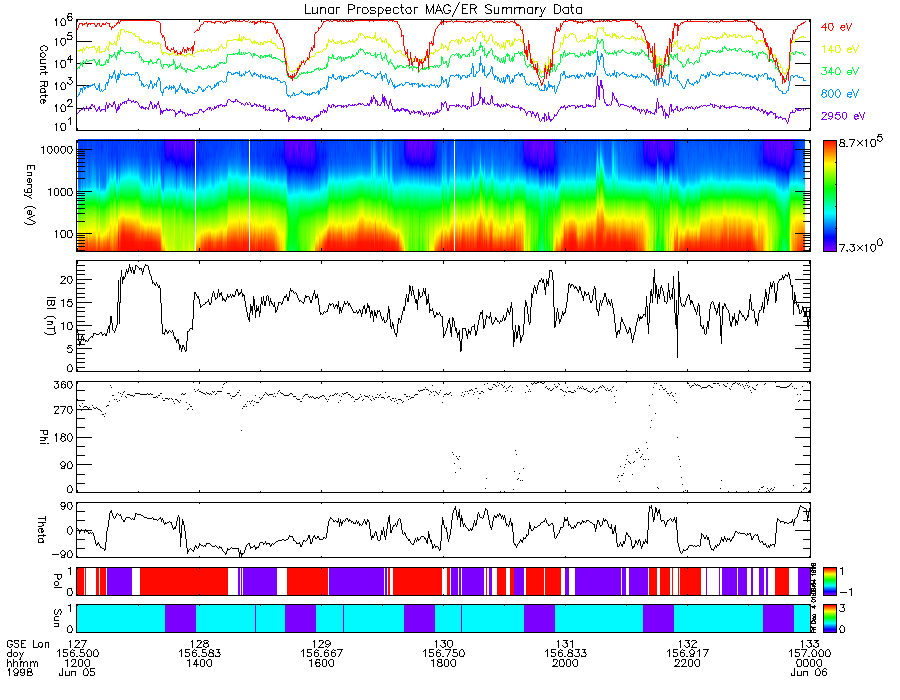This screenshot has width=900, height=700.
Task: Select the yellow '140 eV' legend label
Action: click(x=840, y=49)
